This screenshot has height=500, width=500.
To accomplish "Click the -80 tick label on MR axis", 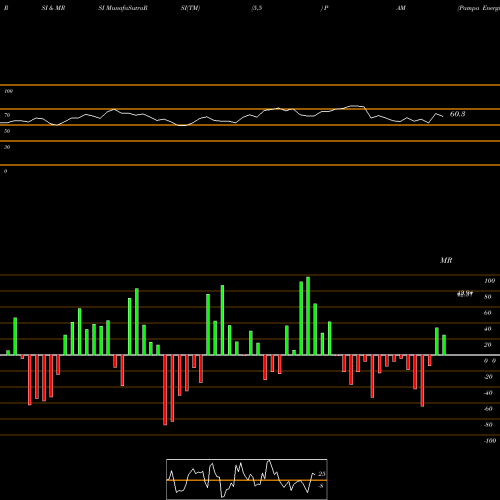I will tap(488, 425).
